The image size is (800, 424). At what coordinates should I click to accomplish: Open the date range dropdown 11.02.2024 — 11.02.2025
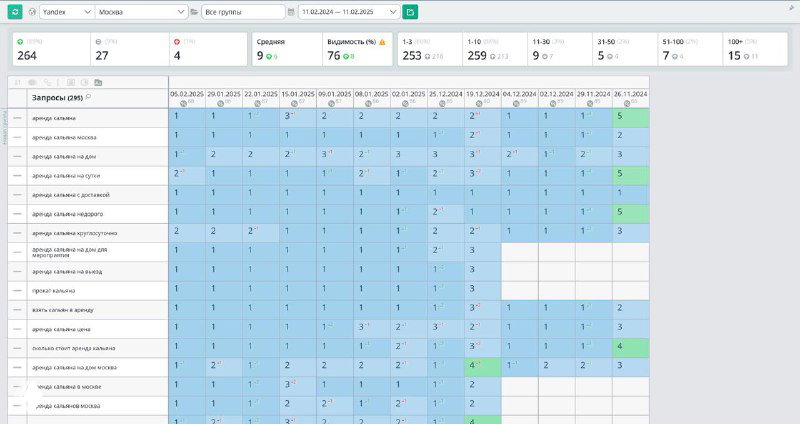coord(349,12)
